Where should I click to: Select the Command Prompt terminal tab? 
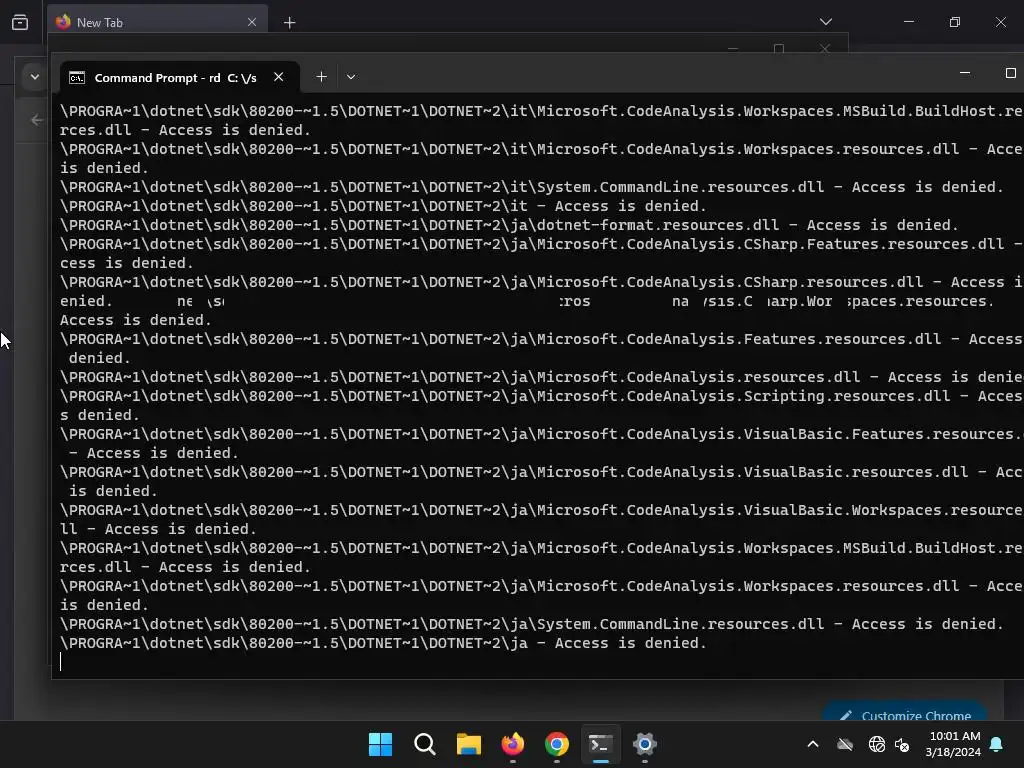coord(180,77)
